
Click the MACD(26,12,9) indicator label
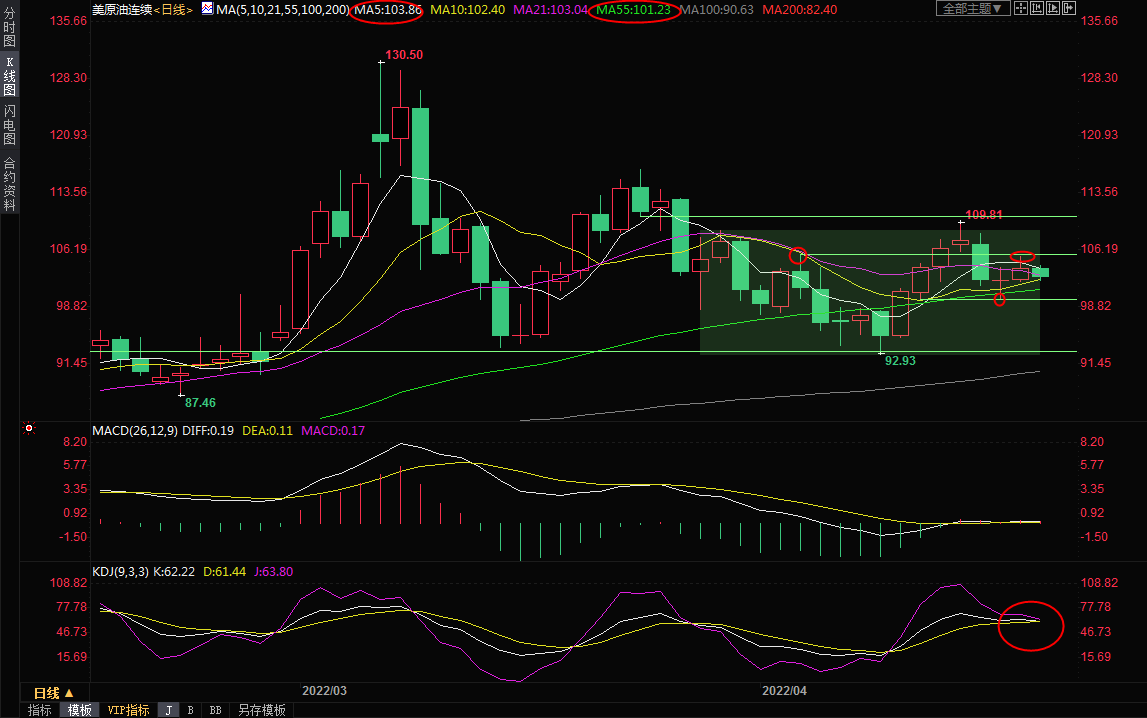click(x=135, y=431)
